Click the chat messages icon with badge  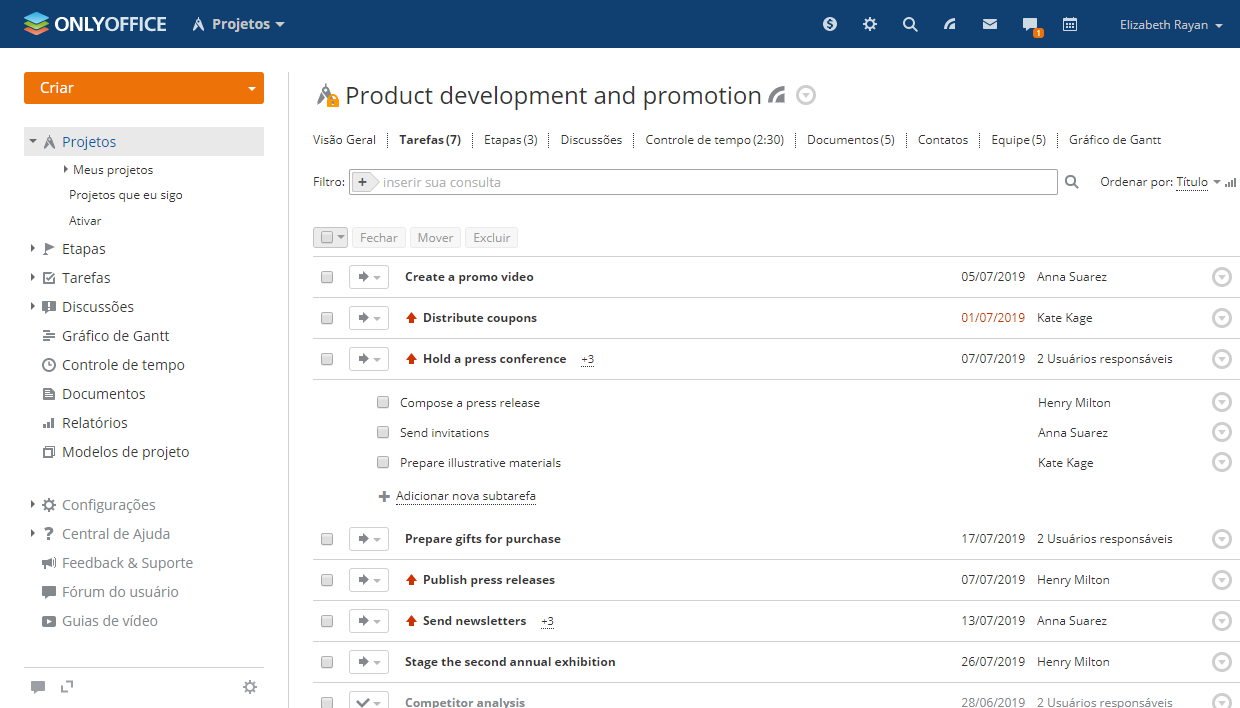(x=1030, y=25)
